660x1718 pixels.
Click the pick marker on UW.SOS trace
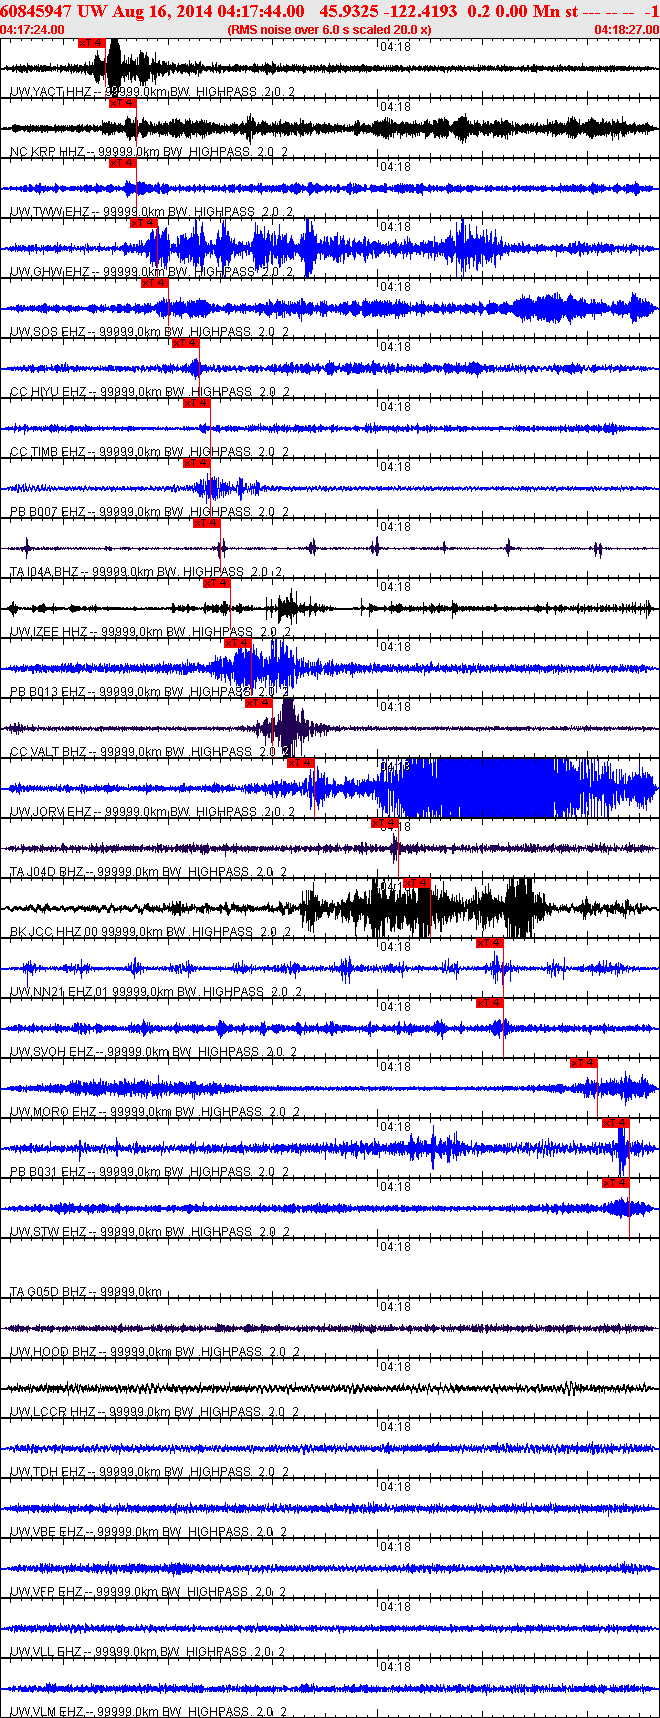pyautogui.click(x=154, y=283)
